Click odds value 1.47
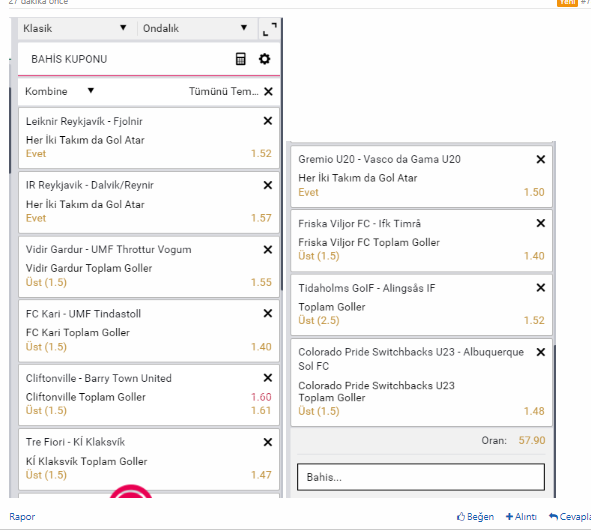 coord(261,475)
